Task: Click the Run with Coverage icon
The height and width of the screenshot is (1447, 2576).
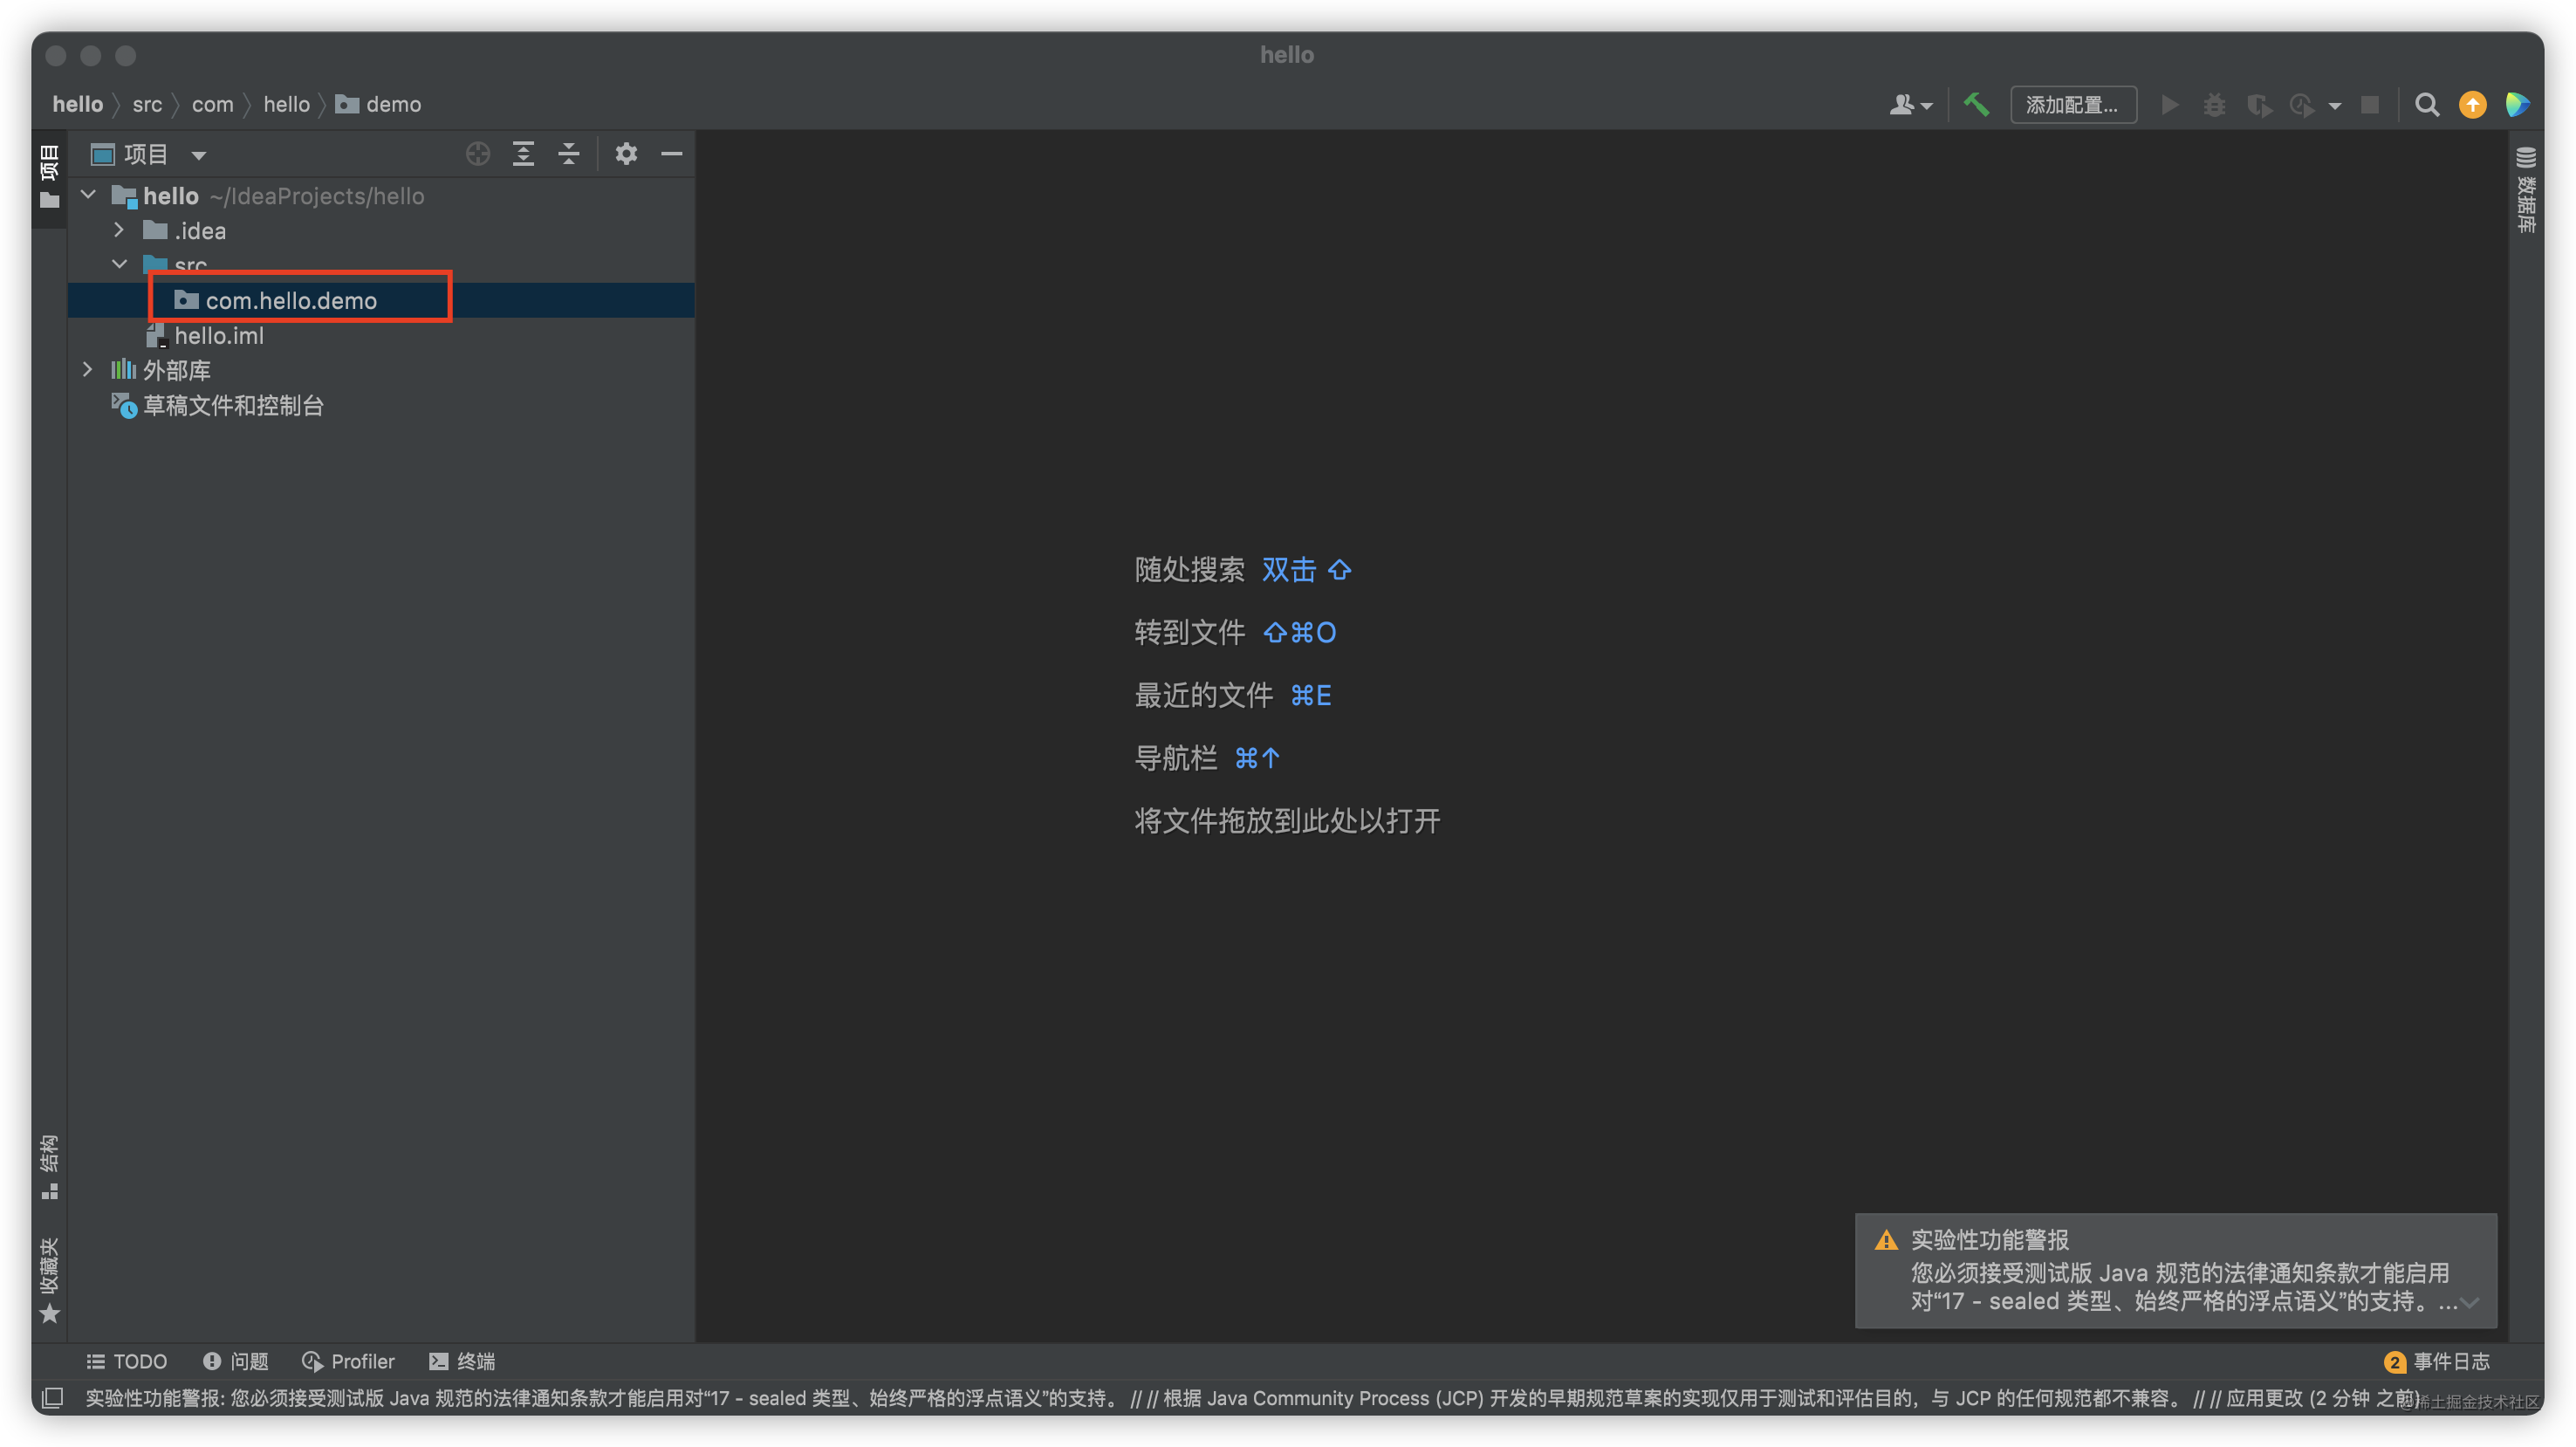Action: [2258, 105]
